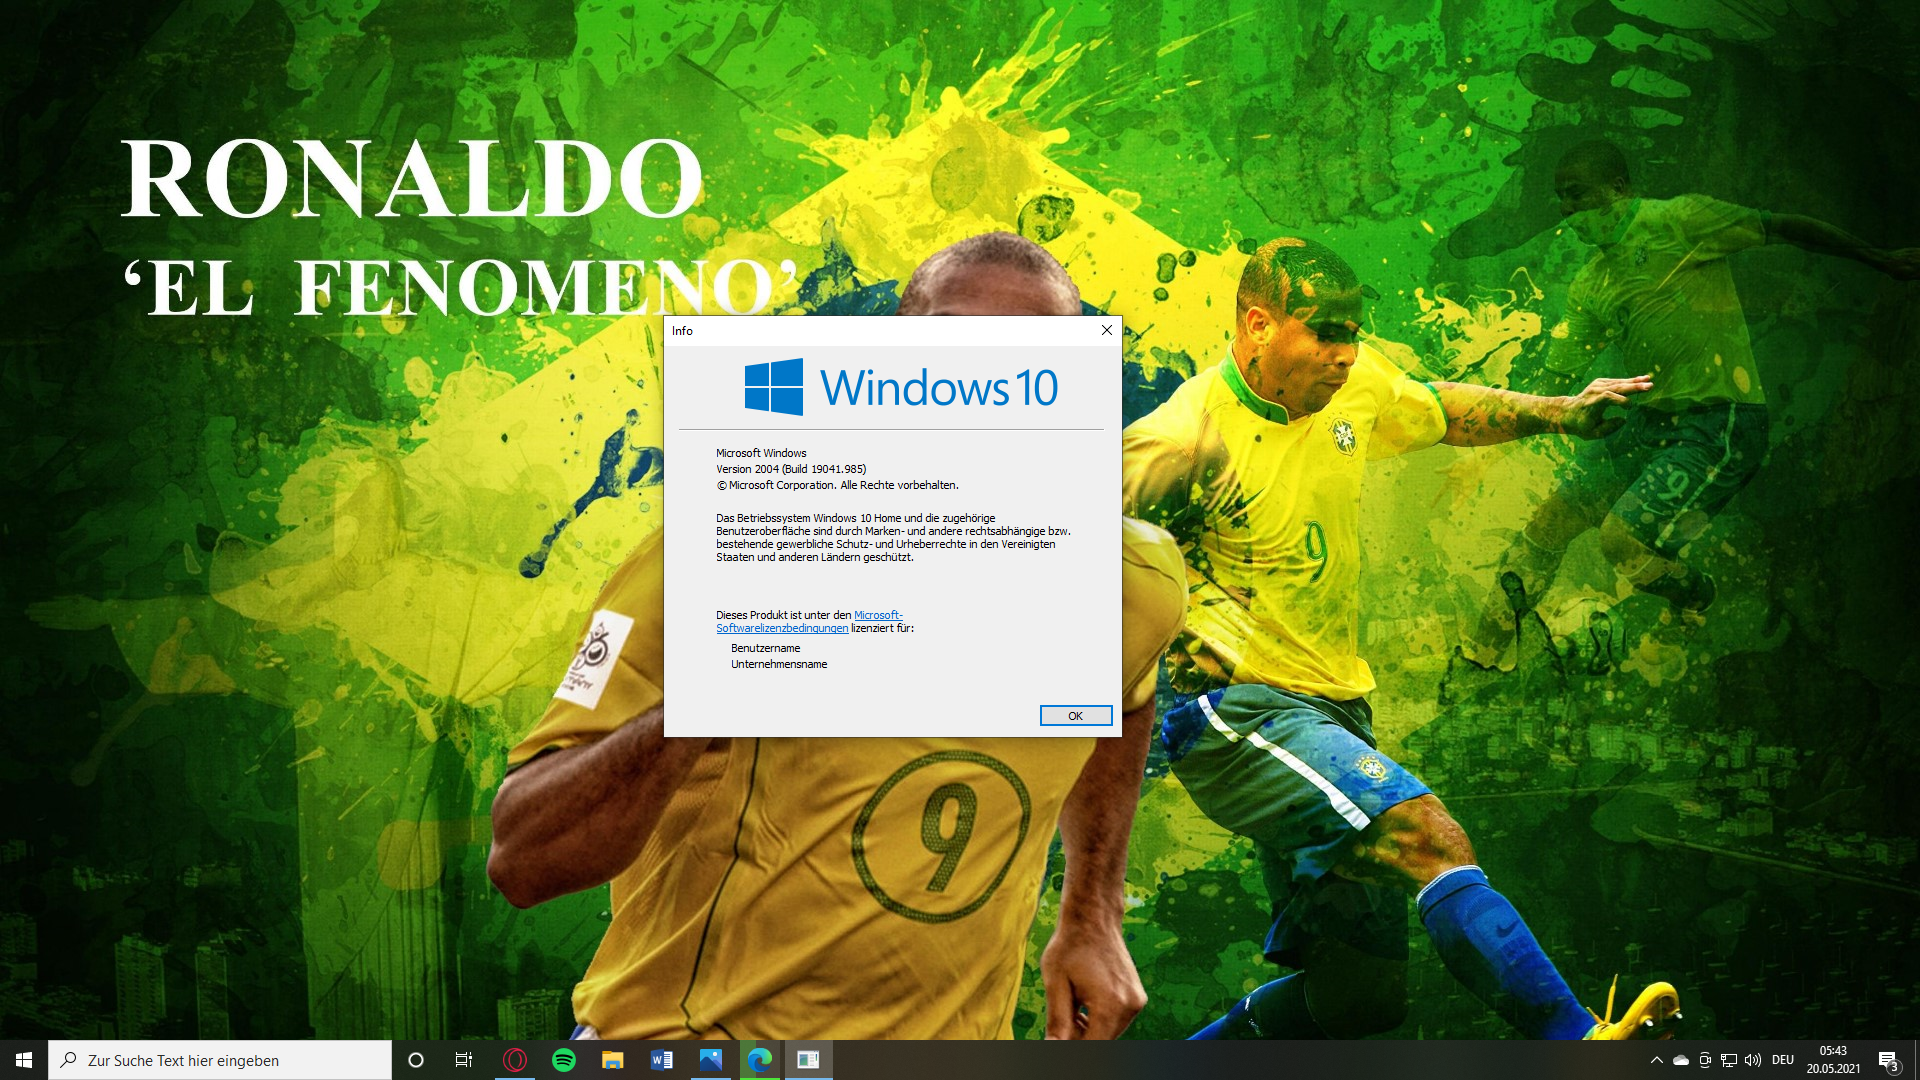
Task: Open the Photos app on taskbar
Action: coord(710,1060)
